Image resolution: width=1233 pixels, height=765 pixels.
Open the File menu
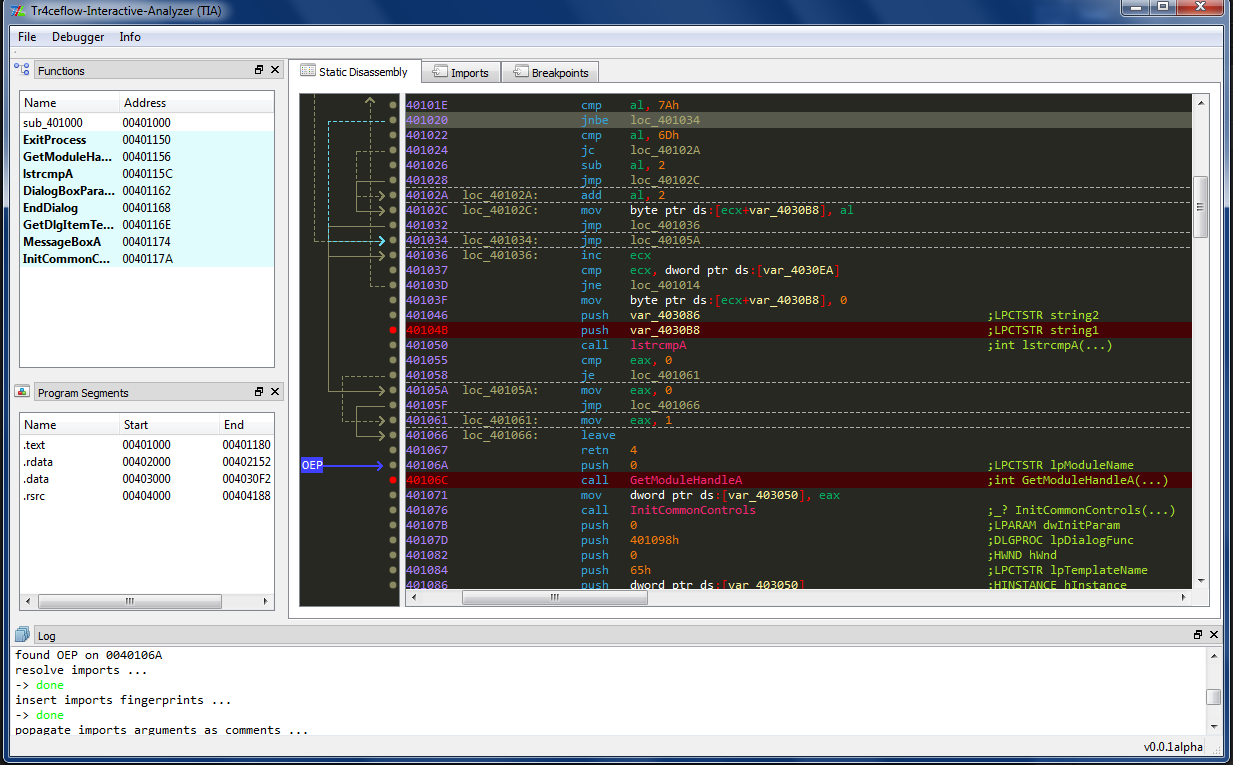(27, 37)
